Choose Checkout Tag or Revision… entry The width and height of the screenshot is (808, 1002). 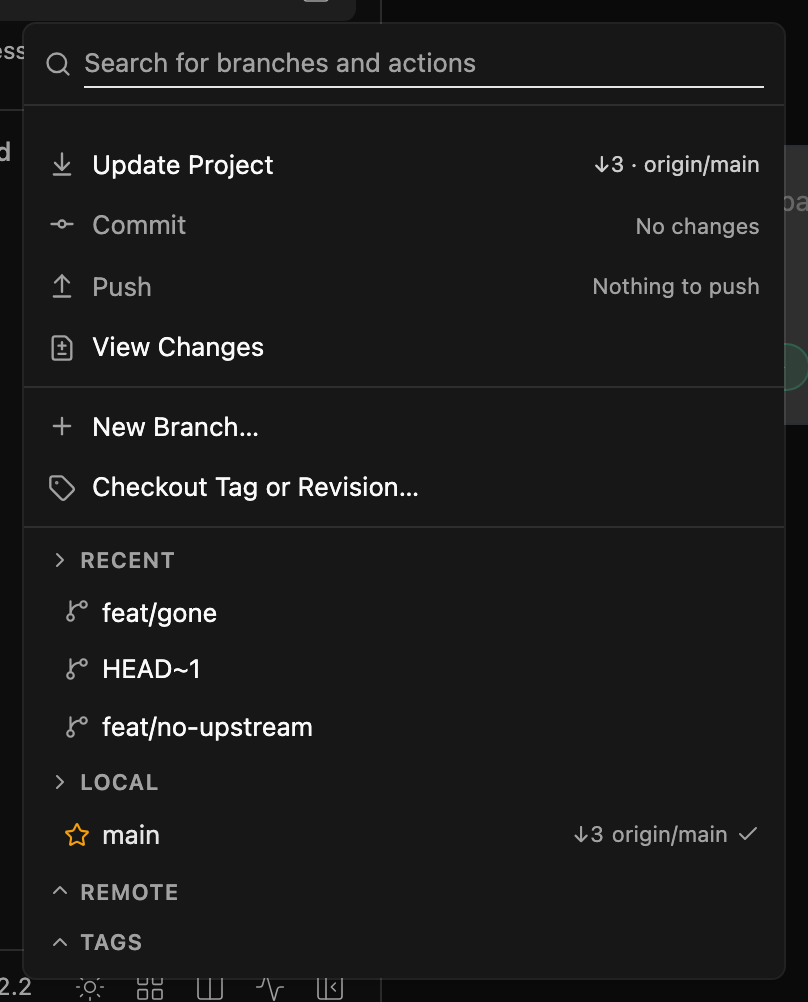coord(404,488)
